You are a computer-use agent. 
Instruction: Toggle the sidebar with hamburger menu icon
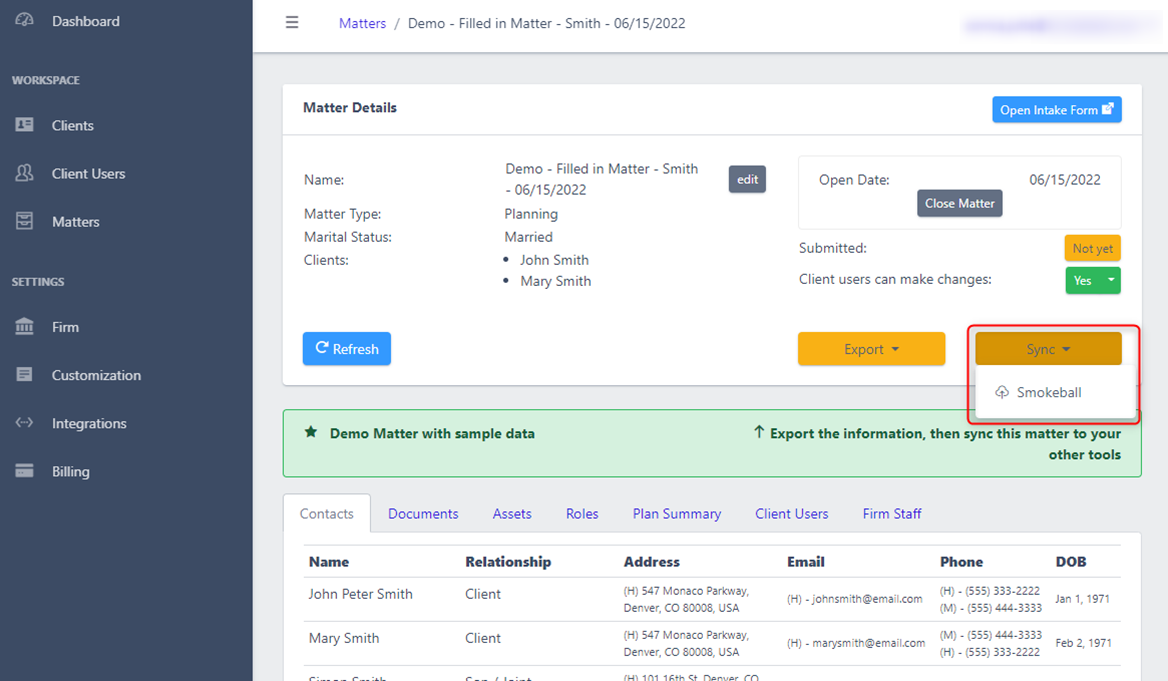point(292,22)
